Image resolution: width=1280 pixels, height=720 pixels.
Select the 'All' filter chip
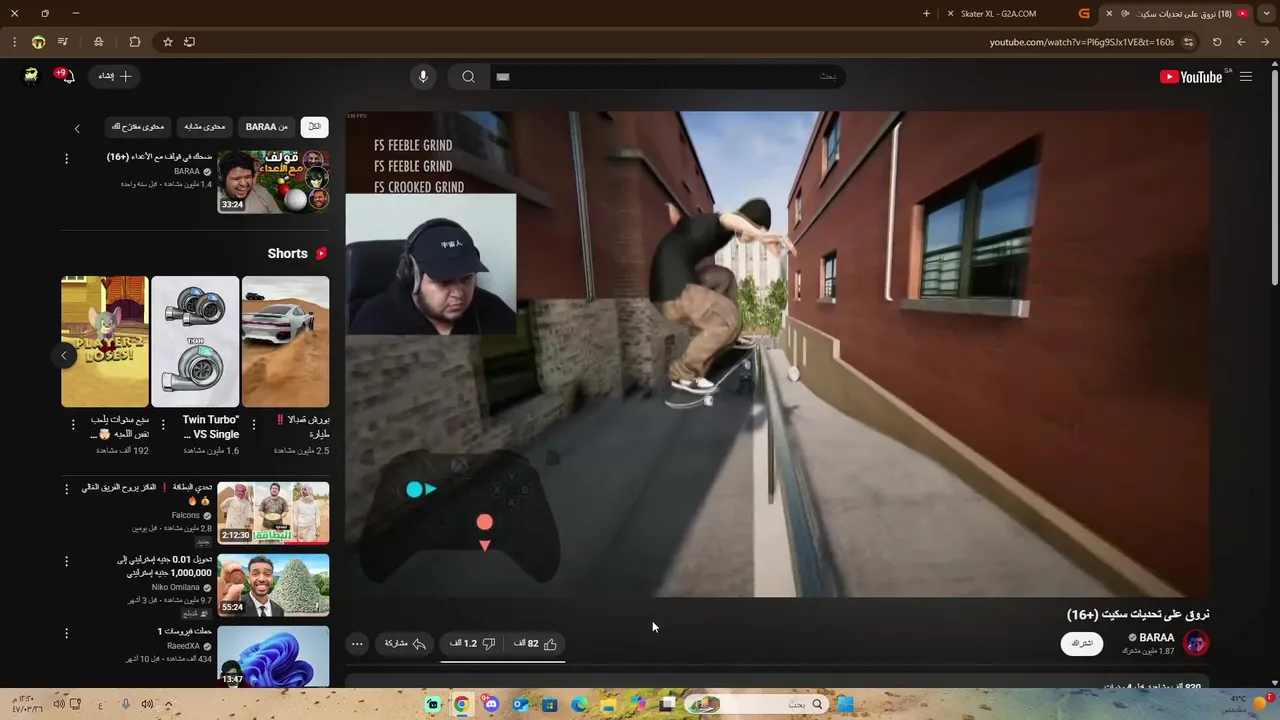pyautogui.click(x=315, y=127)
